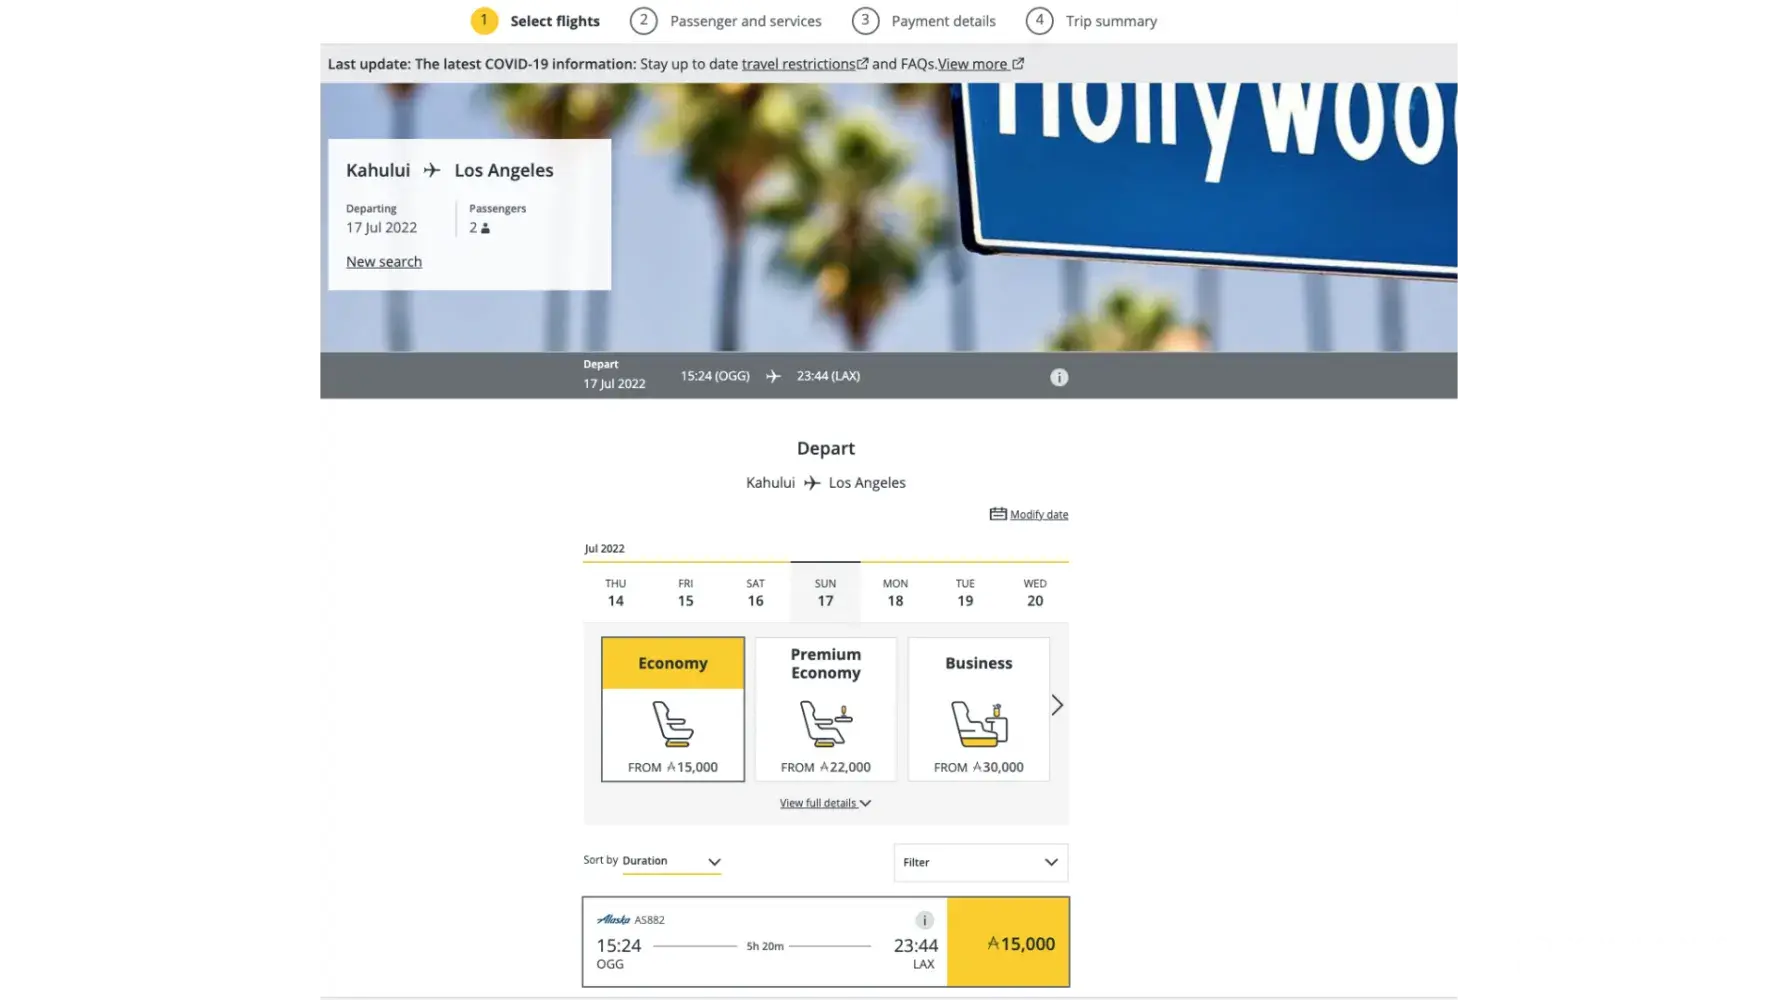Click the 17 Jul 2022 departing date in summary card
1778x1000 pixels.
[382, 228]
